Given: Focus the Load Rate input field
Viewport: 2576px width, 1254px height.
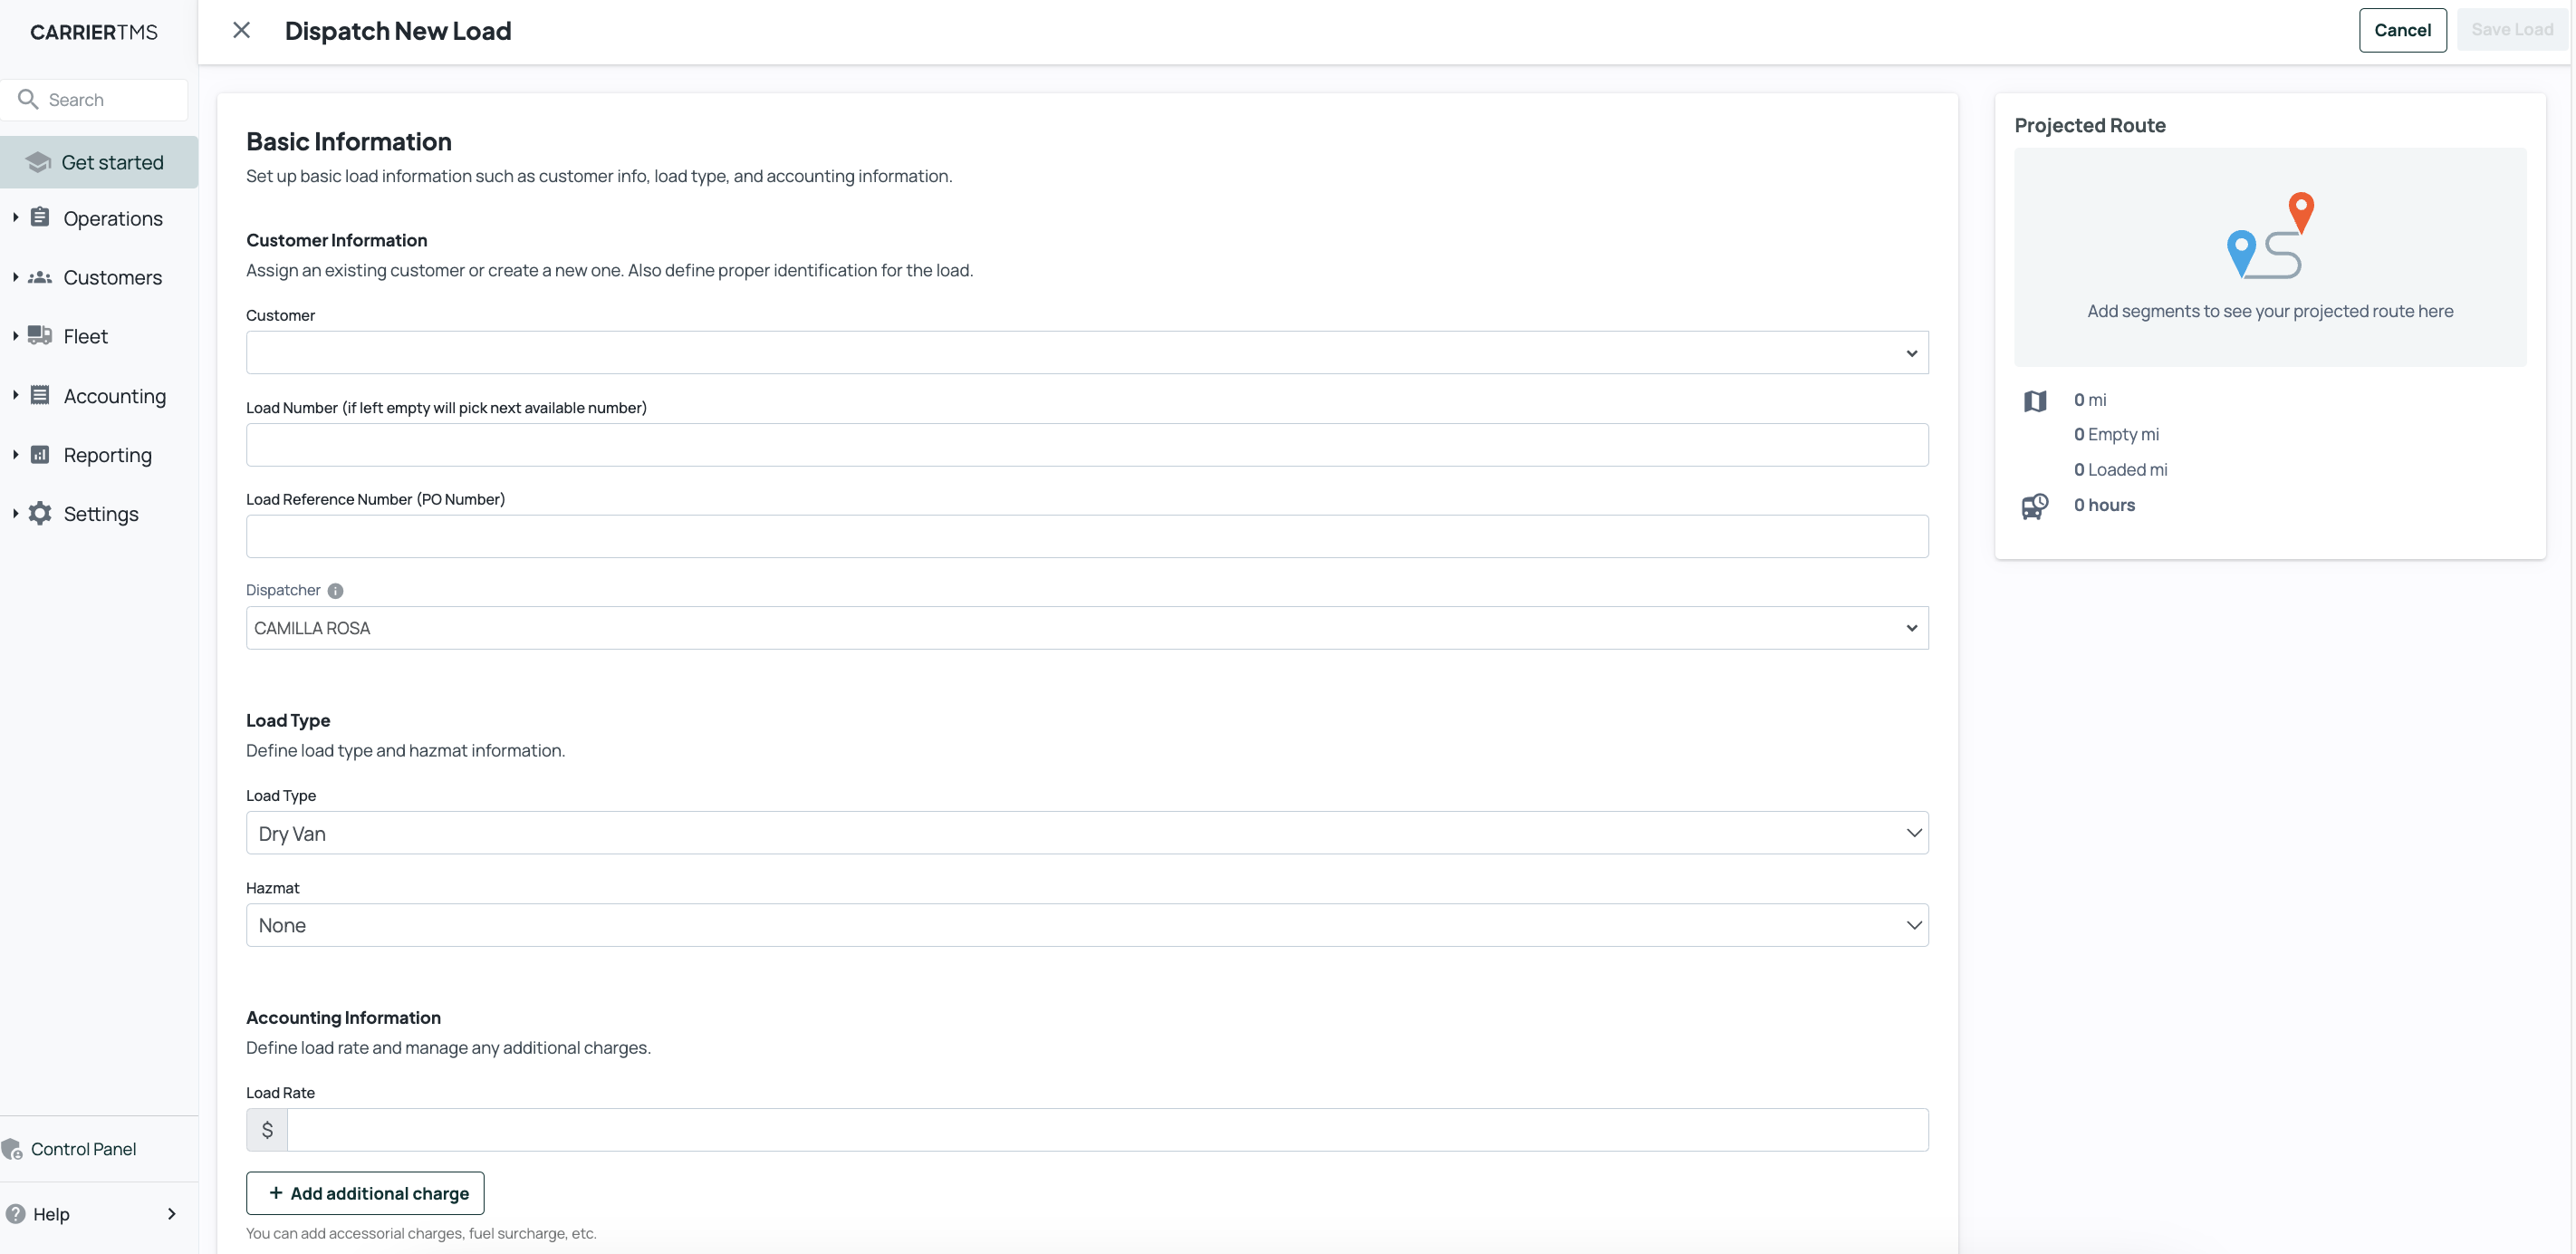Looking at the screenshot, I should [1108, 1130].
